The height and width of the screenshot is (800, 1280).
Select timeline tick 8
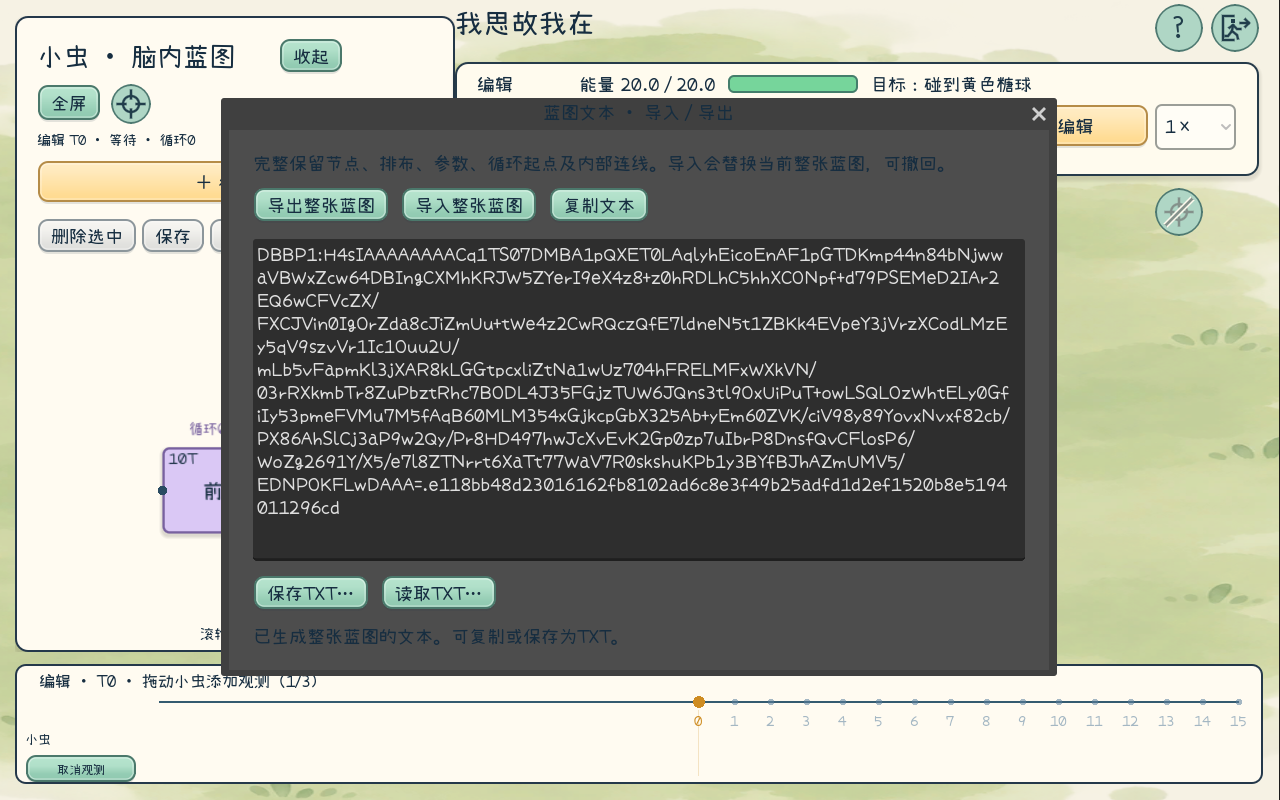pos(986,702)
